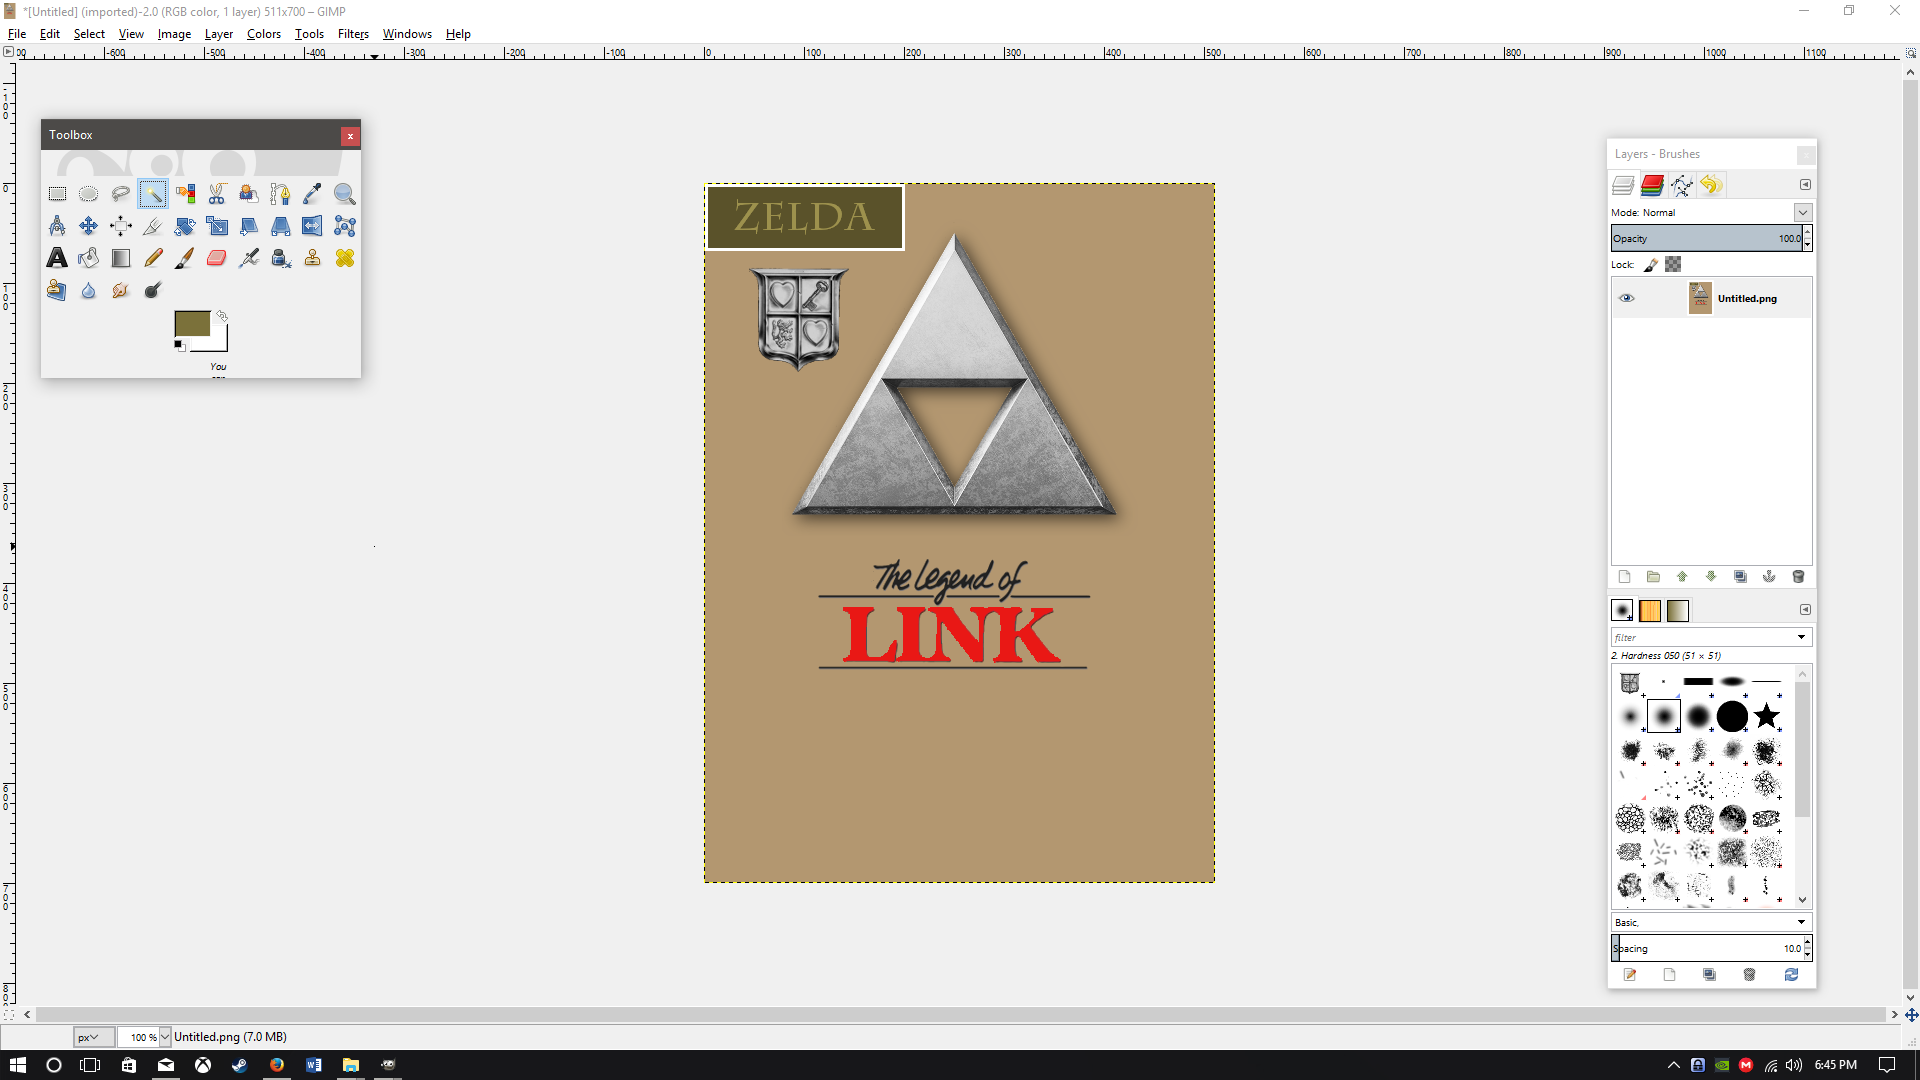Select the Perspective tool
The height and width of the screenshot is (1080, 1920).
281,226
